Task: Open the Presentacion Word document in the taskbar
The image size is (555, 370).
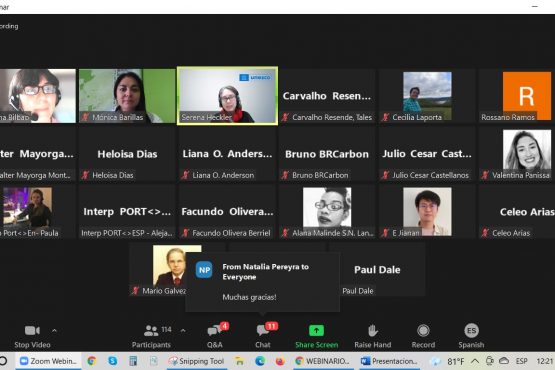Action: 389,361
